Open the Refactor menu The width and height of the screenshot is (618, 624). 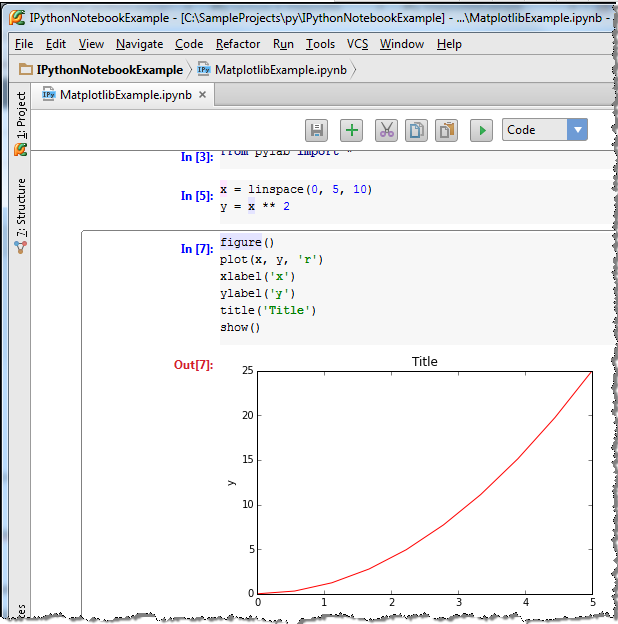tap(238, 44)
